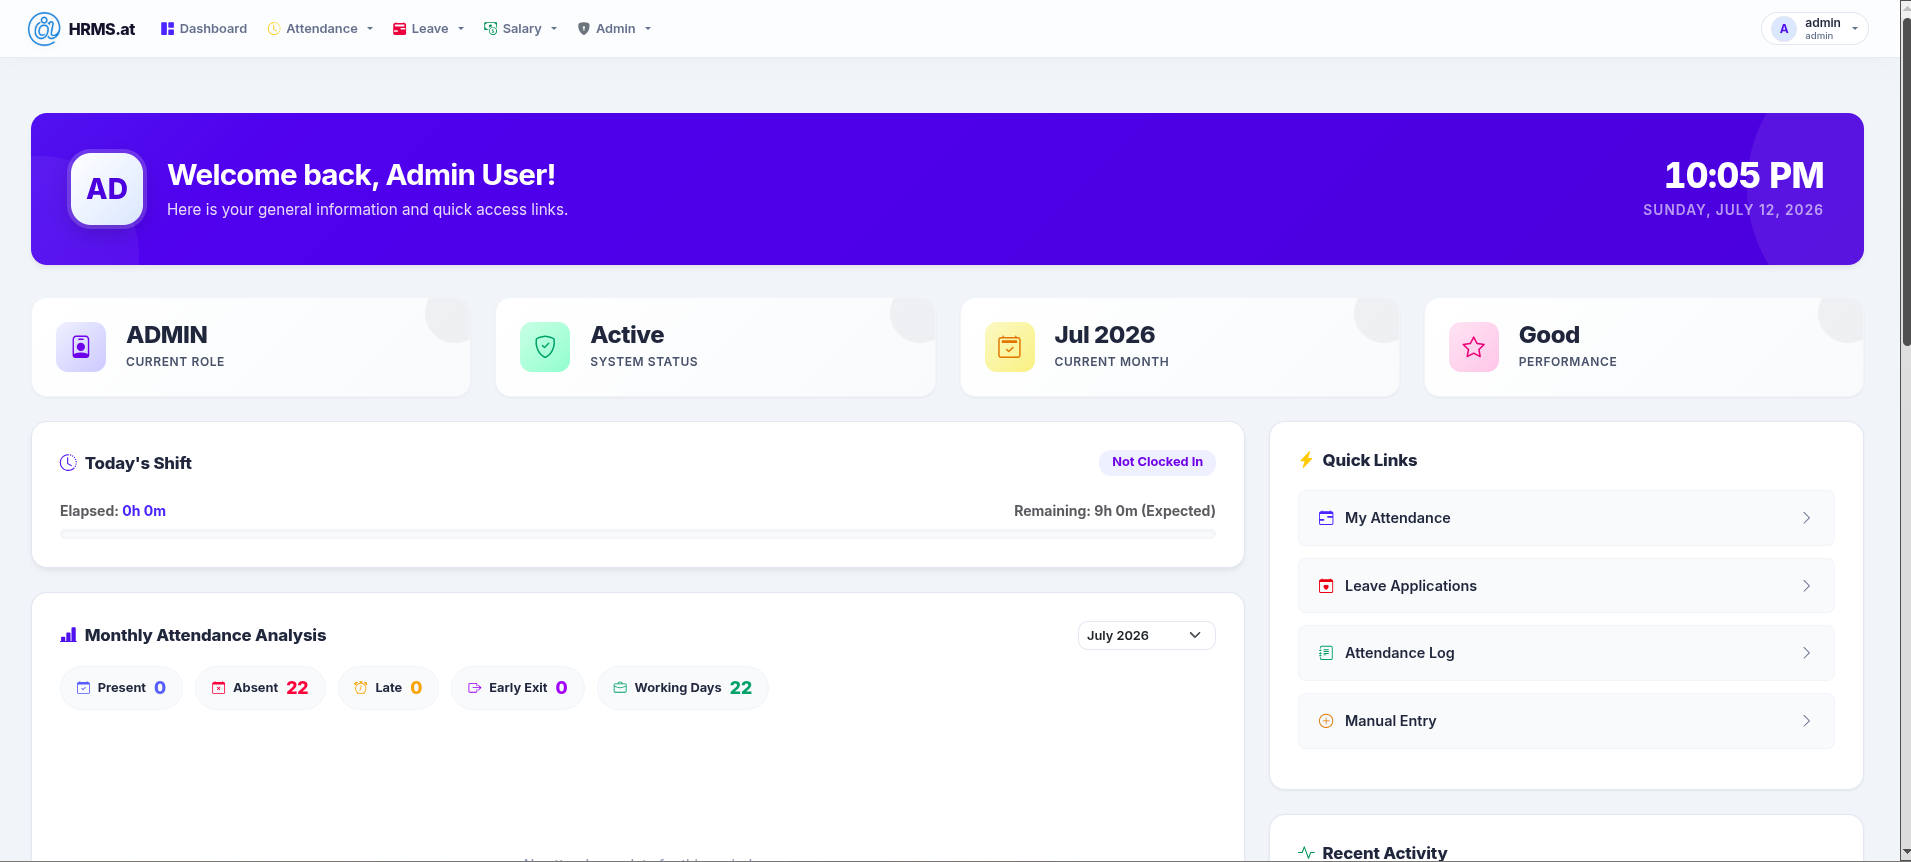
Task: Click the Absent calendar-x icon
Action: (219, 688)
